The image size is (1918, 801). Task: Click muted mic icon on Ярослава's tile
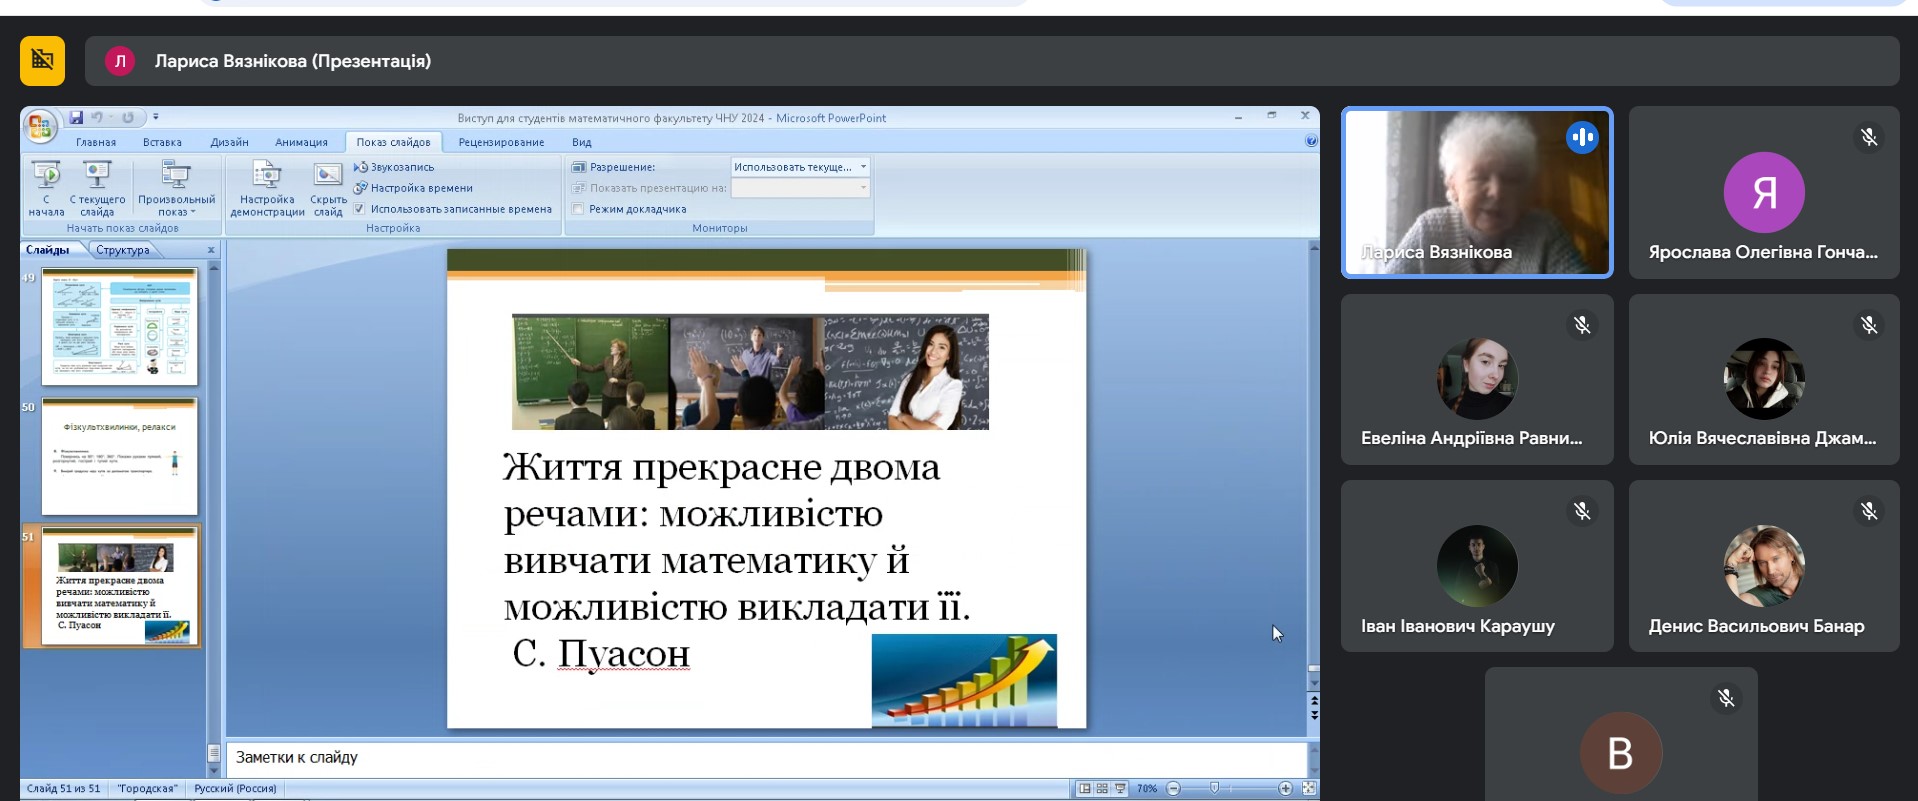[1869, 137]
